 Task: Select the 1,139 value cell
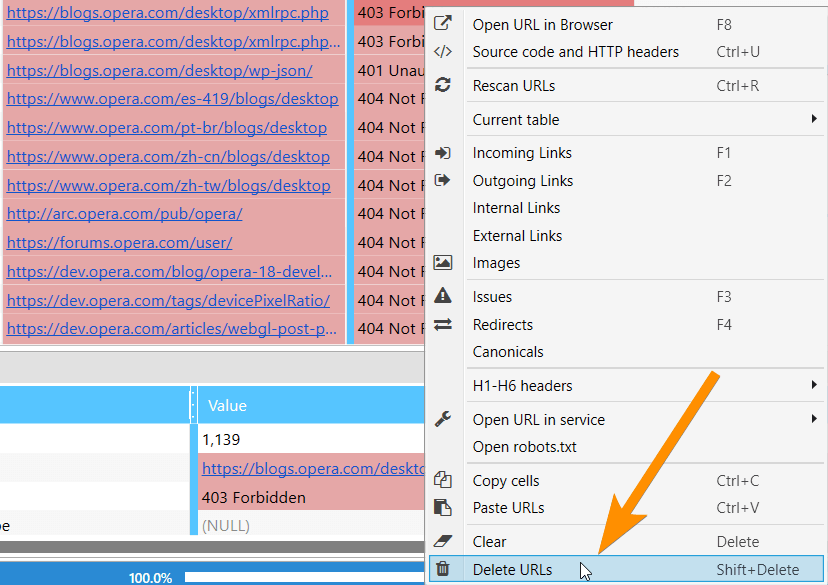(311, 439)
